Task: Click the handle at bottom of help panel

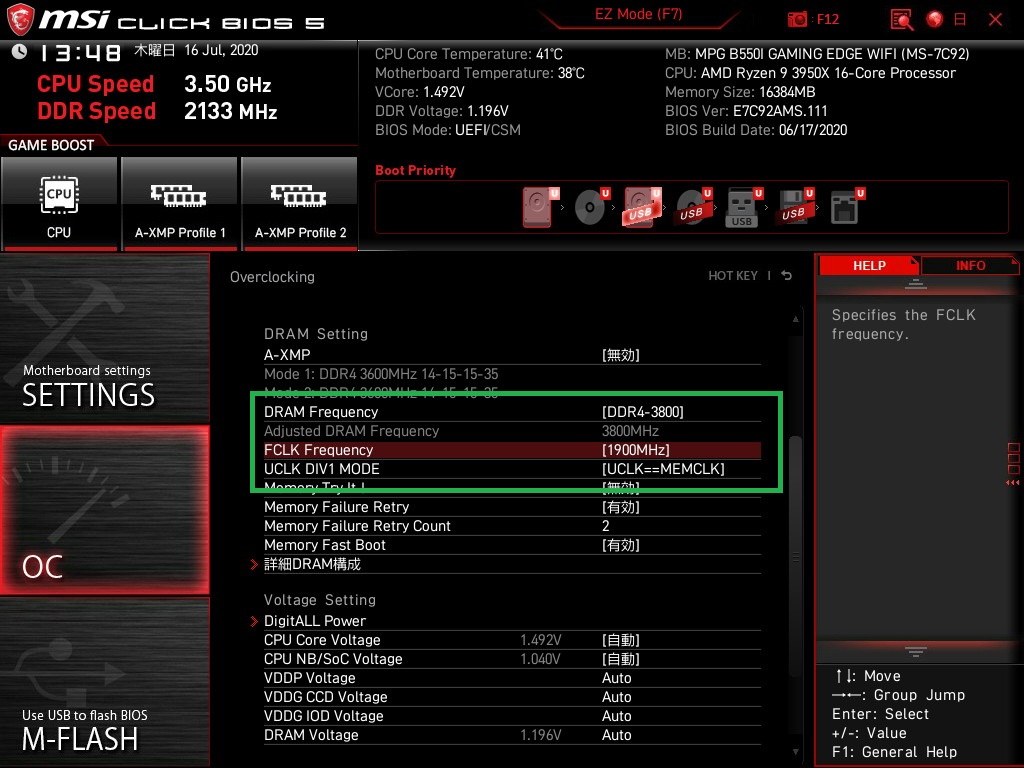Action: click(916, 651)
